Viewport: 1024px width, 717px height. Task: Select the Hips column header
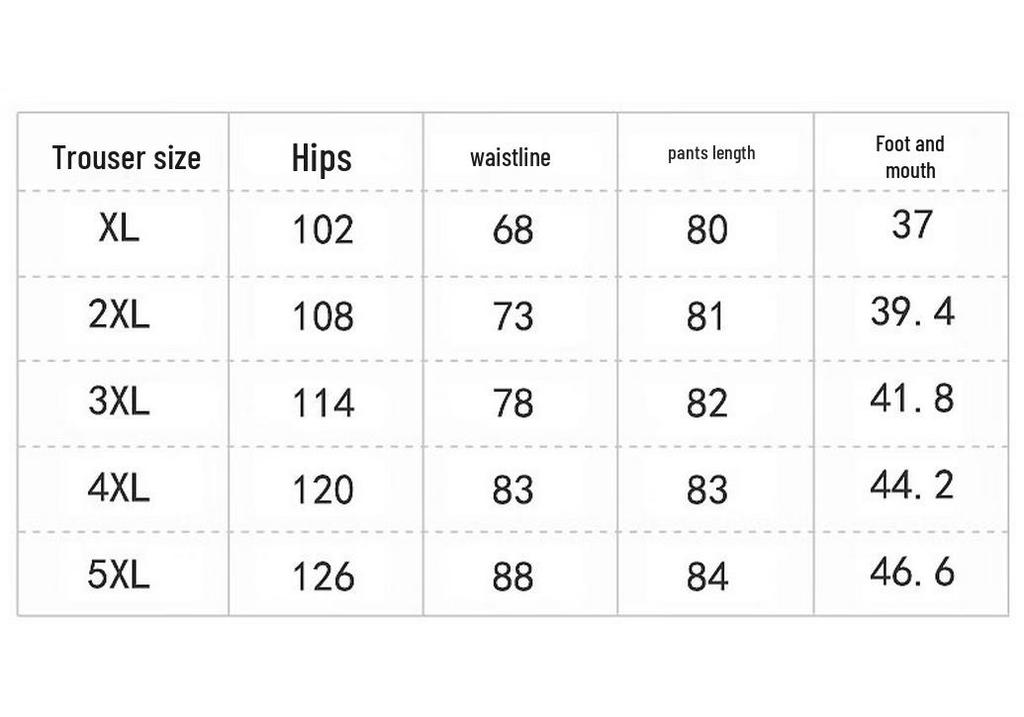321,159
